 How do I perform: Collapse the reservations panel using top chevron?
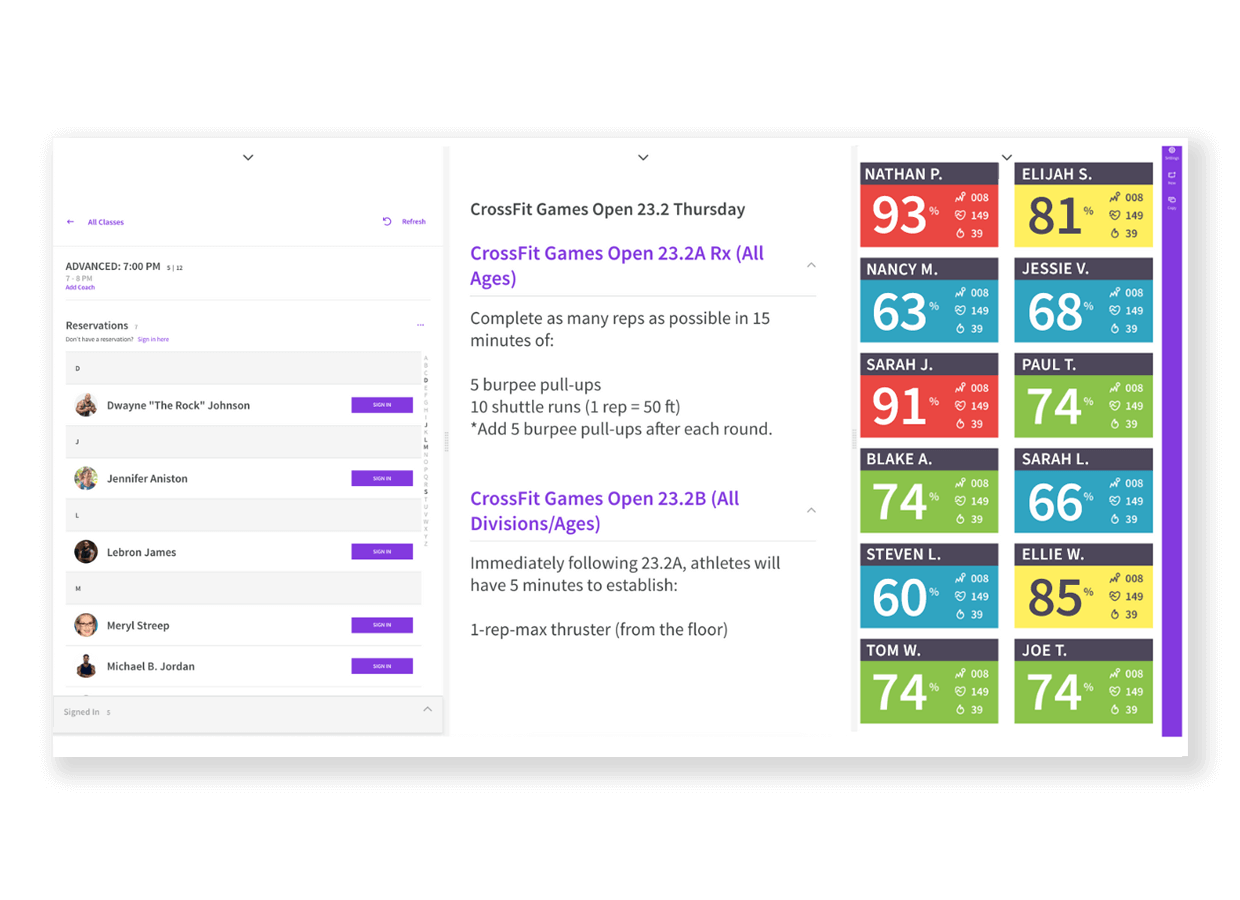click(x=248, y=157)
